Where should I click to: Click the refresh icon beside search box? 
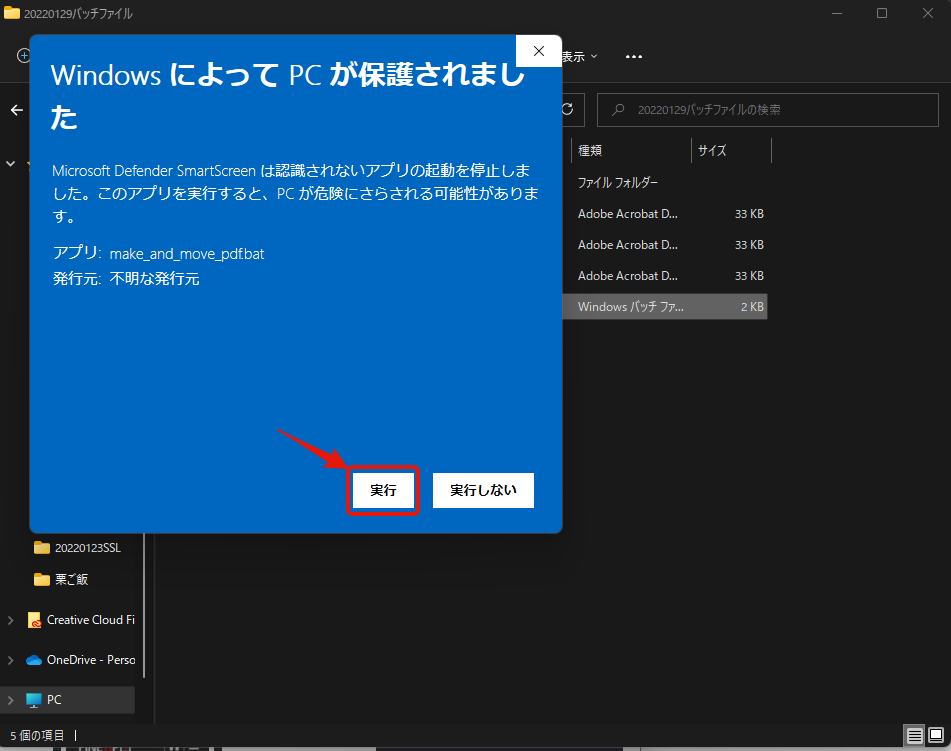point(568,109)
